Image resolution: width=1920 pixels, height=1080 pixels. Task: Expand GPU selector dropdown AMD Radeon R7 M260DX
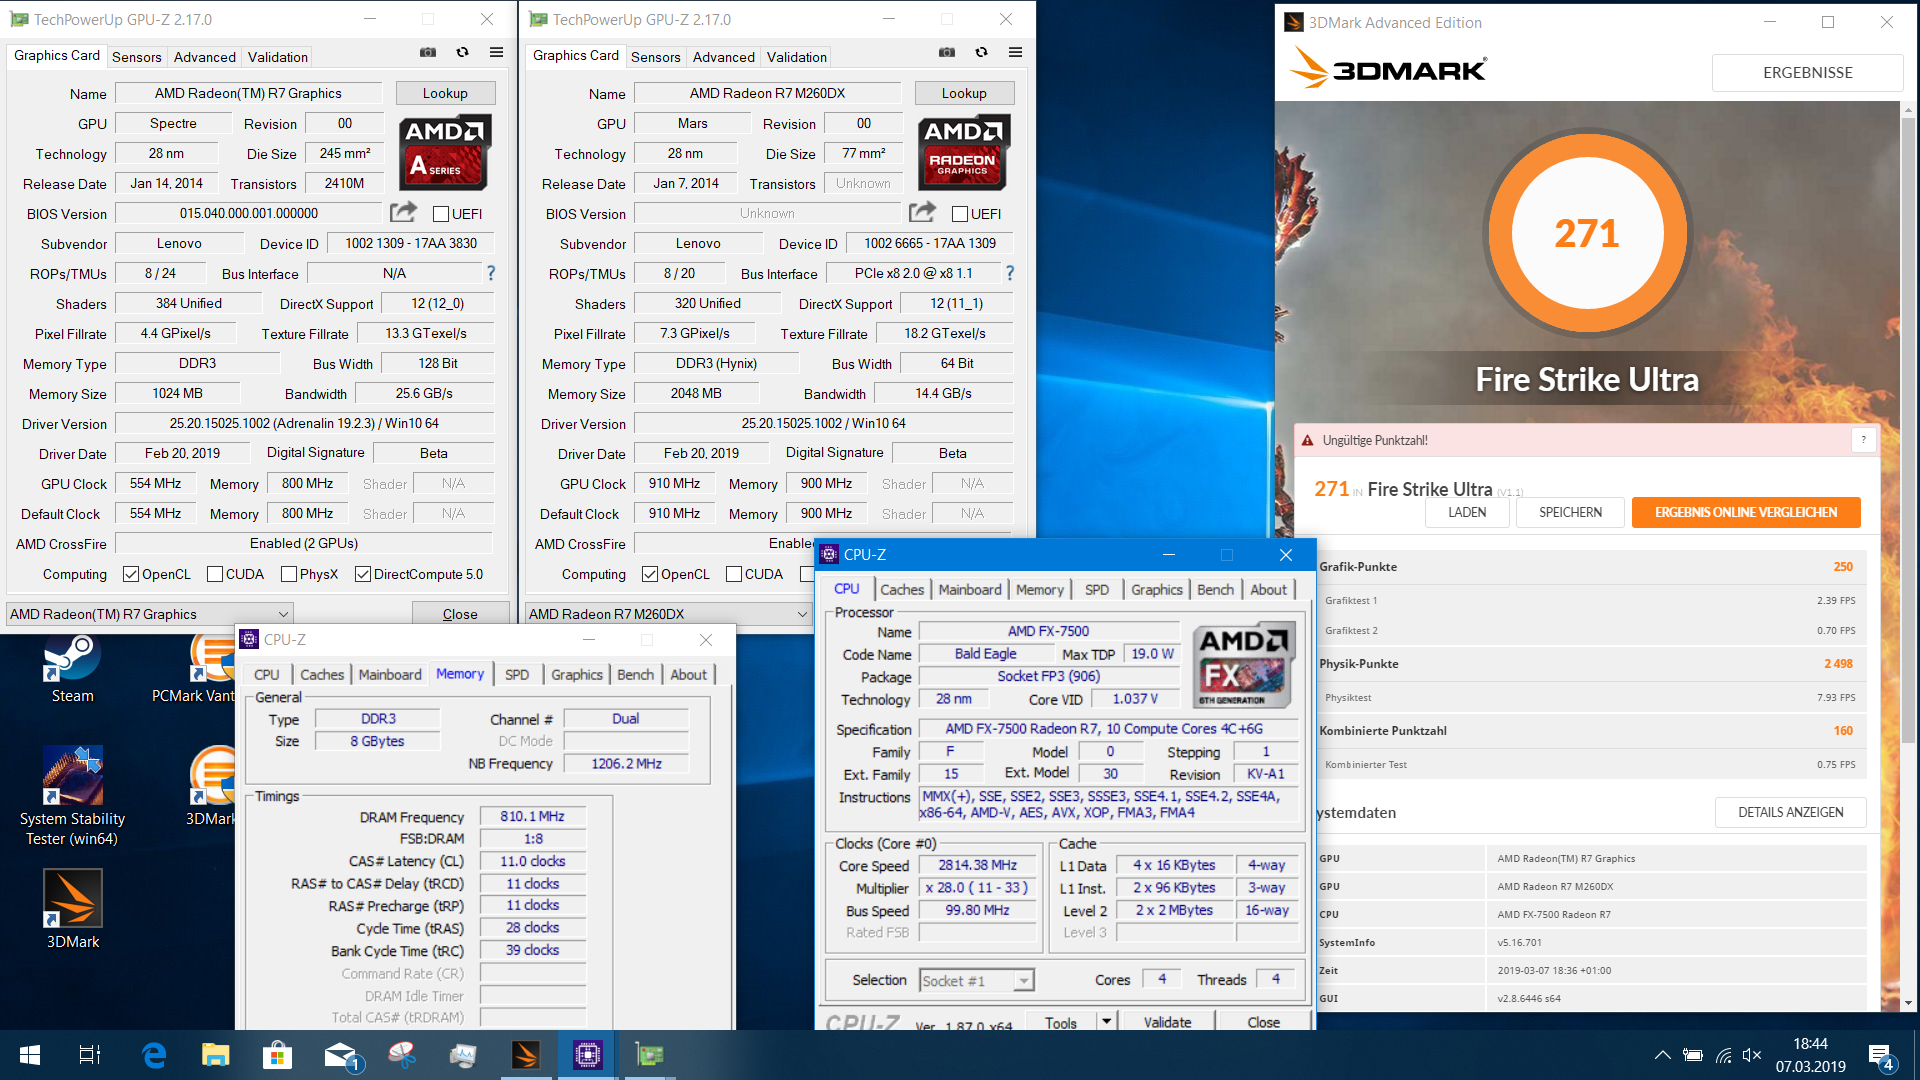(x=668, y=614)
